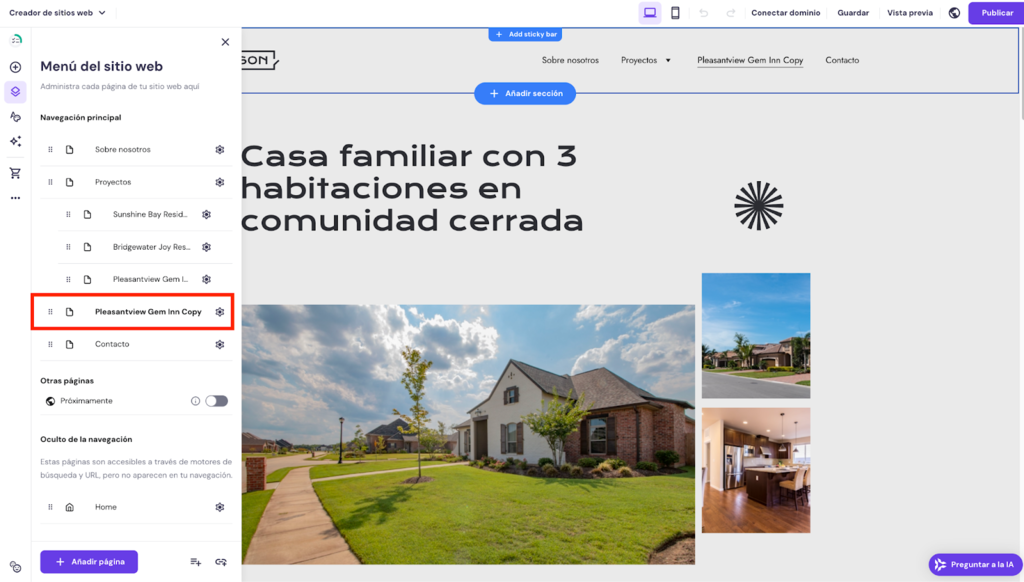Open settings gear for Pleasantview Gem Inn Copy

(220, 311)
